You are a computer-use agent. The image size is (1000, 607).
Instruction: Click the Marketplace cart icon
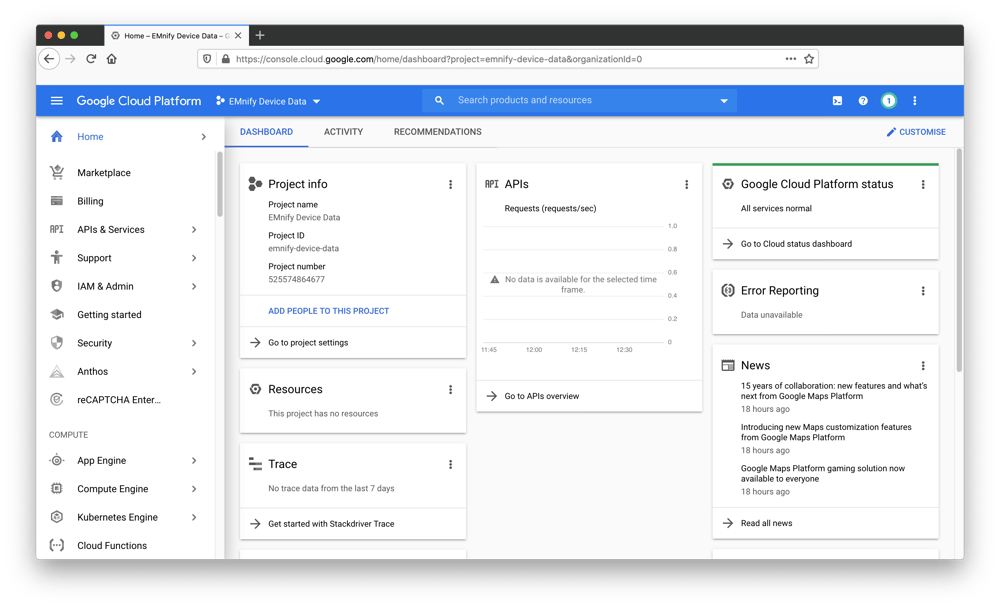pyautogui.click(x=57, y=172)
